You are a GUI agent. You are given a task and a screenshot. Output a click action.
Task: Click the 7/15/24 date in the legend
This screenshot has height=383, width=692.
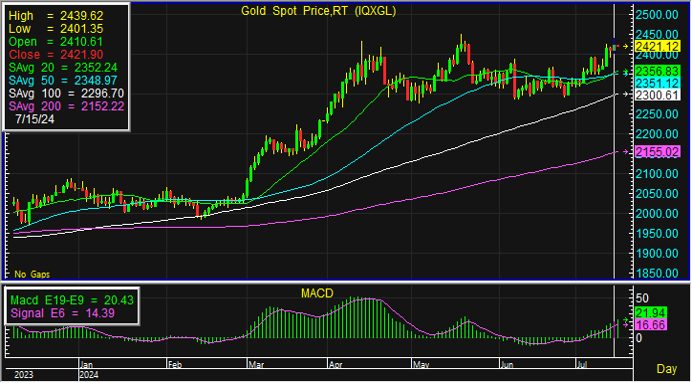pyautogui.click(x=35, y=119)
